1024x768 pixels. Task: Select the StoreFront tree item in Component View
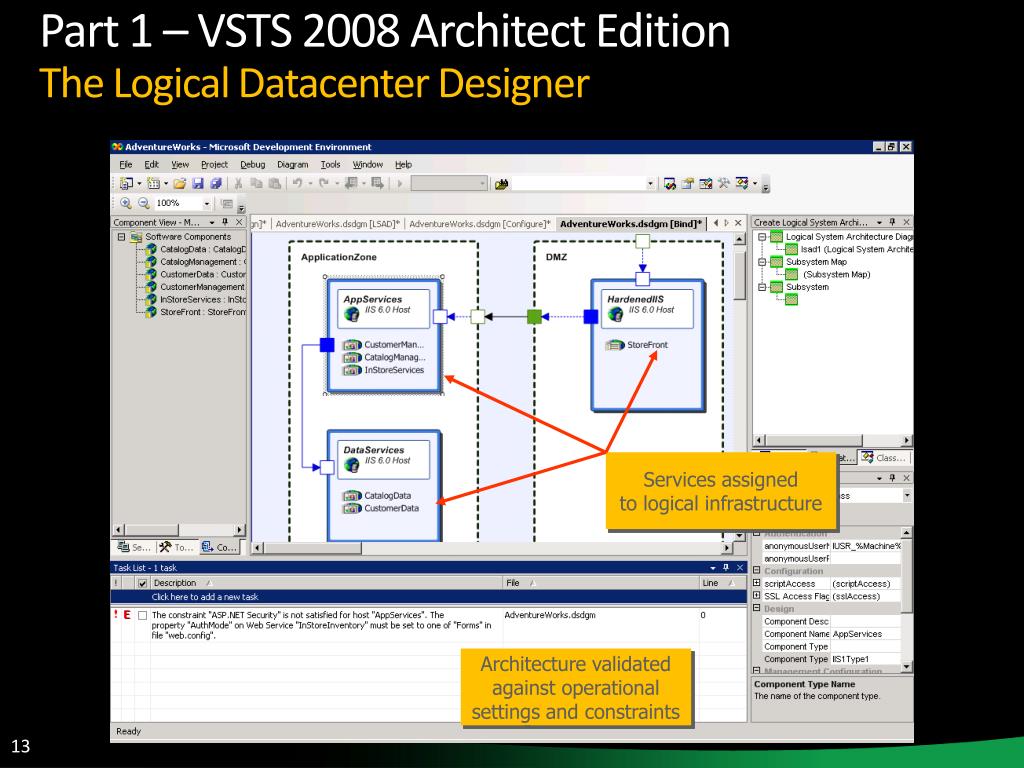coord(197,312)
